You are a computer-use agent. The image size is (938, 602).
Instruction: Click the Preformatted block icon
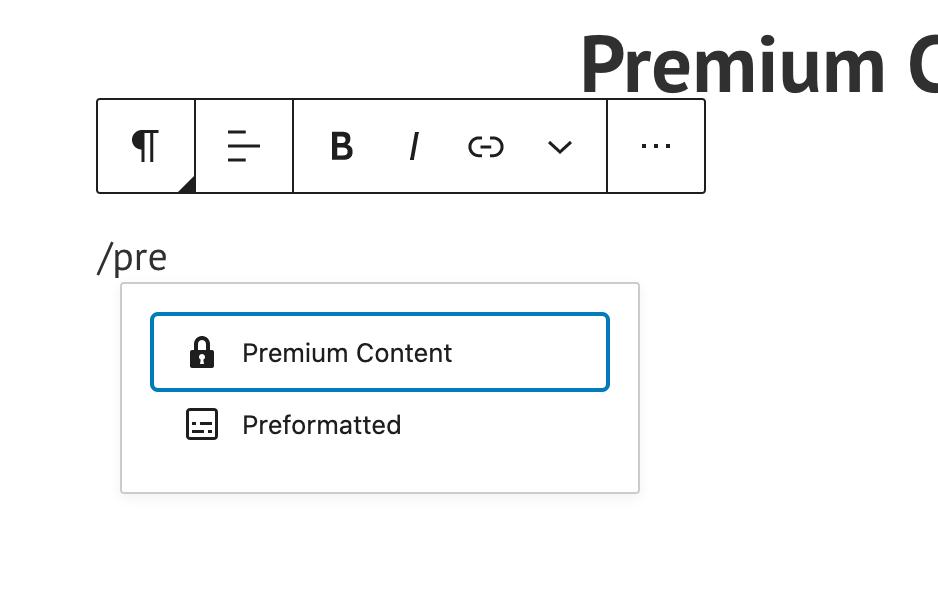[202, 425]
